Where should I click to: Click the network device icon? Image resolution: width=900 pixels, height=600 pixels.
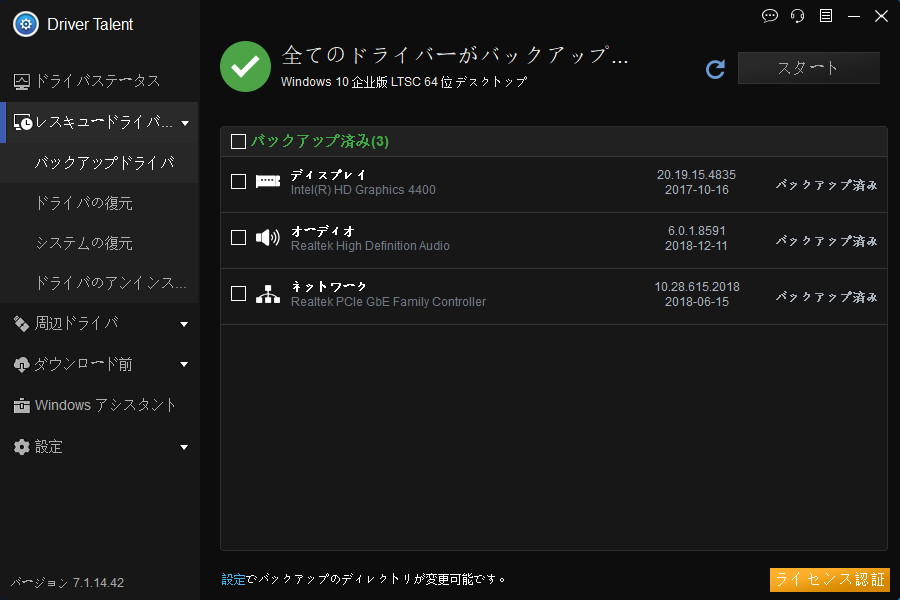pos(267,293)
